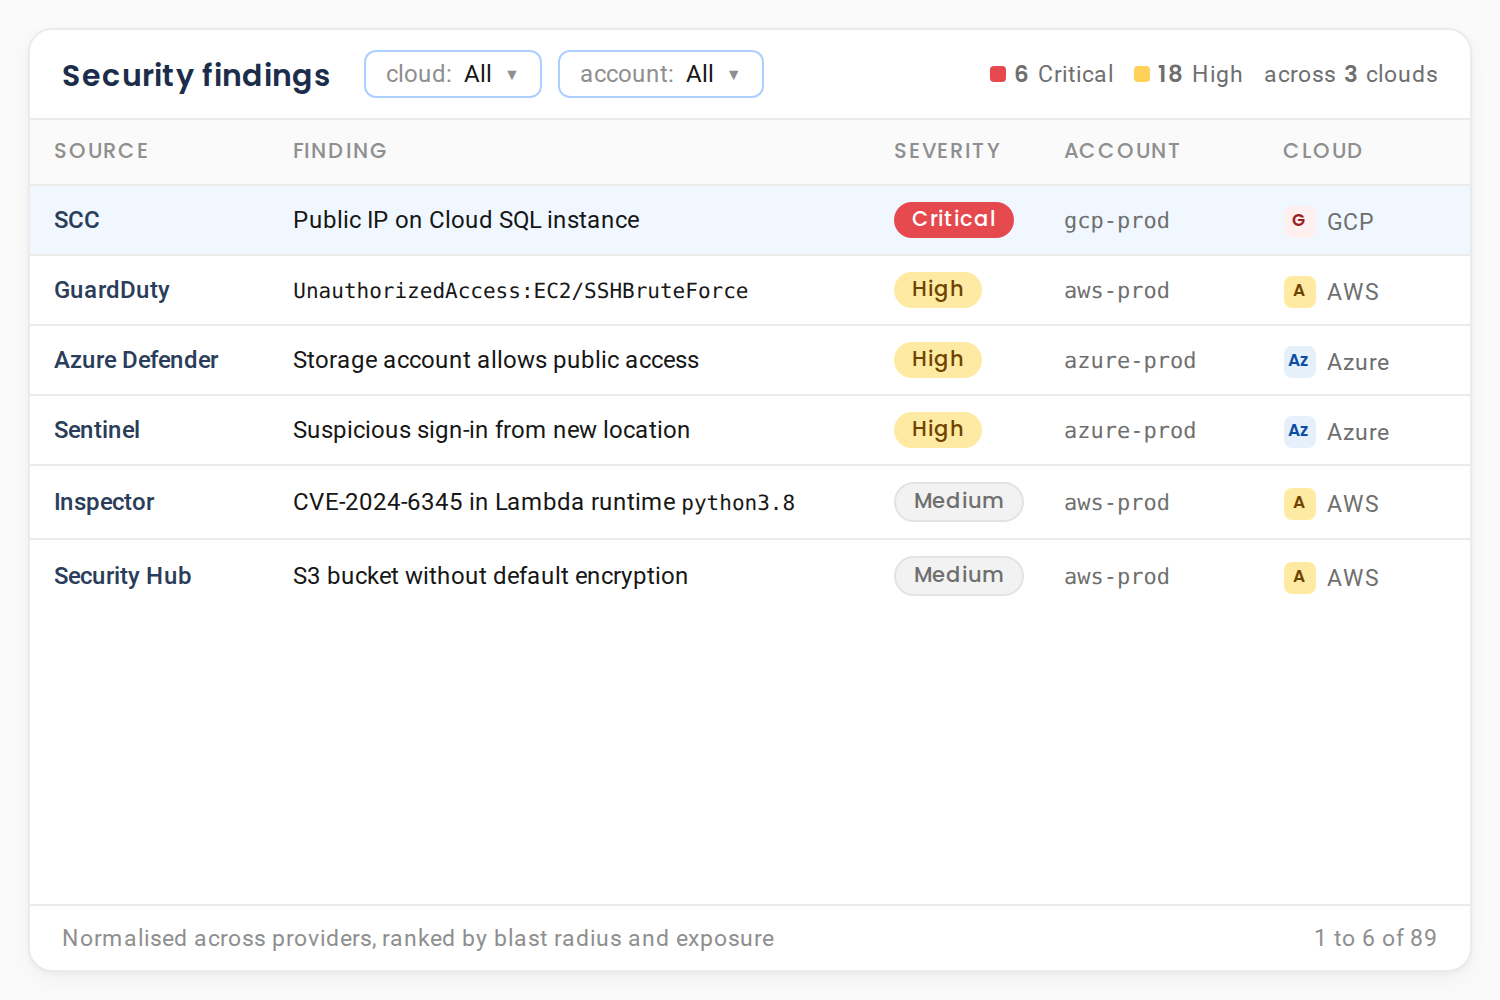Viewport: 1500px width, 1000px height.
Task: Open the Security Hub source link
Action: pos(122,576)
